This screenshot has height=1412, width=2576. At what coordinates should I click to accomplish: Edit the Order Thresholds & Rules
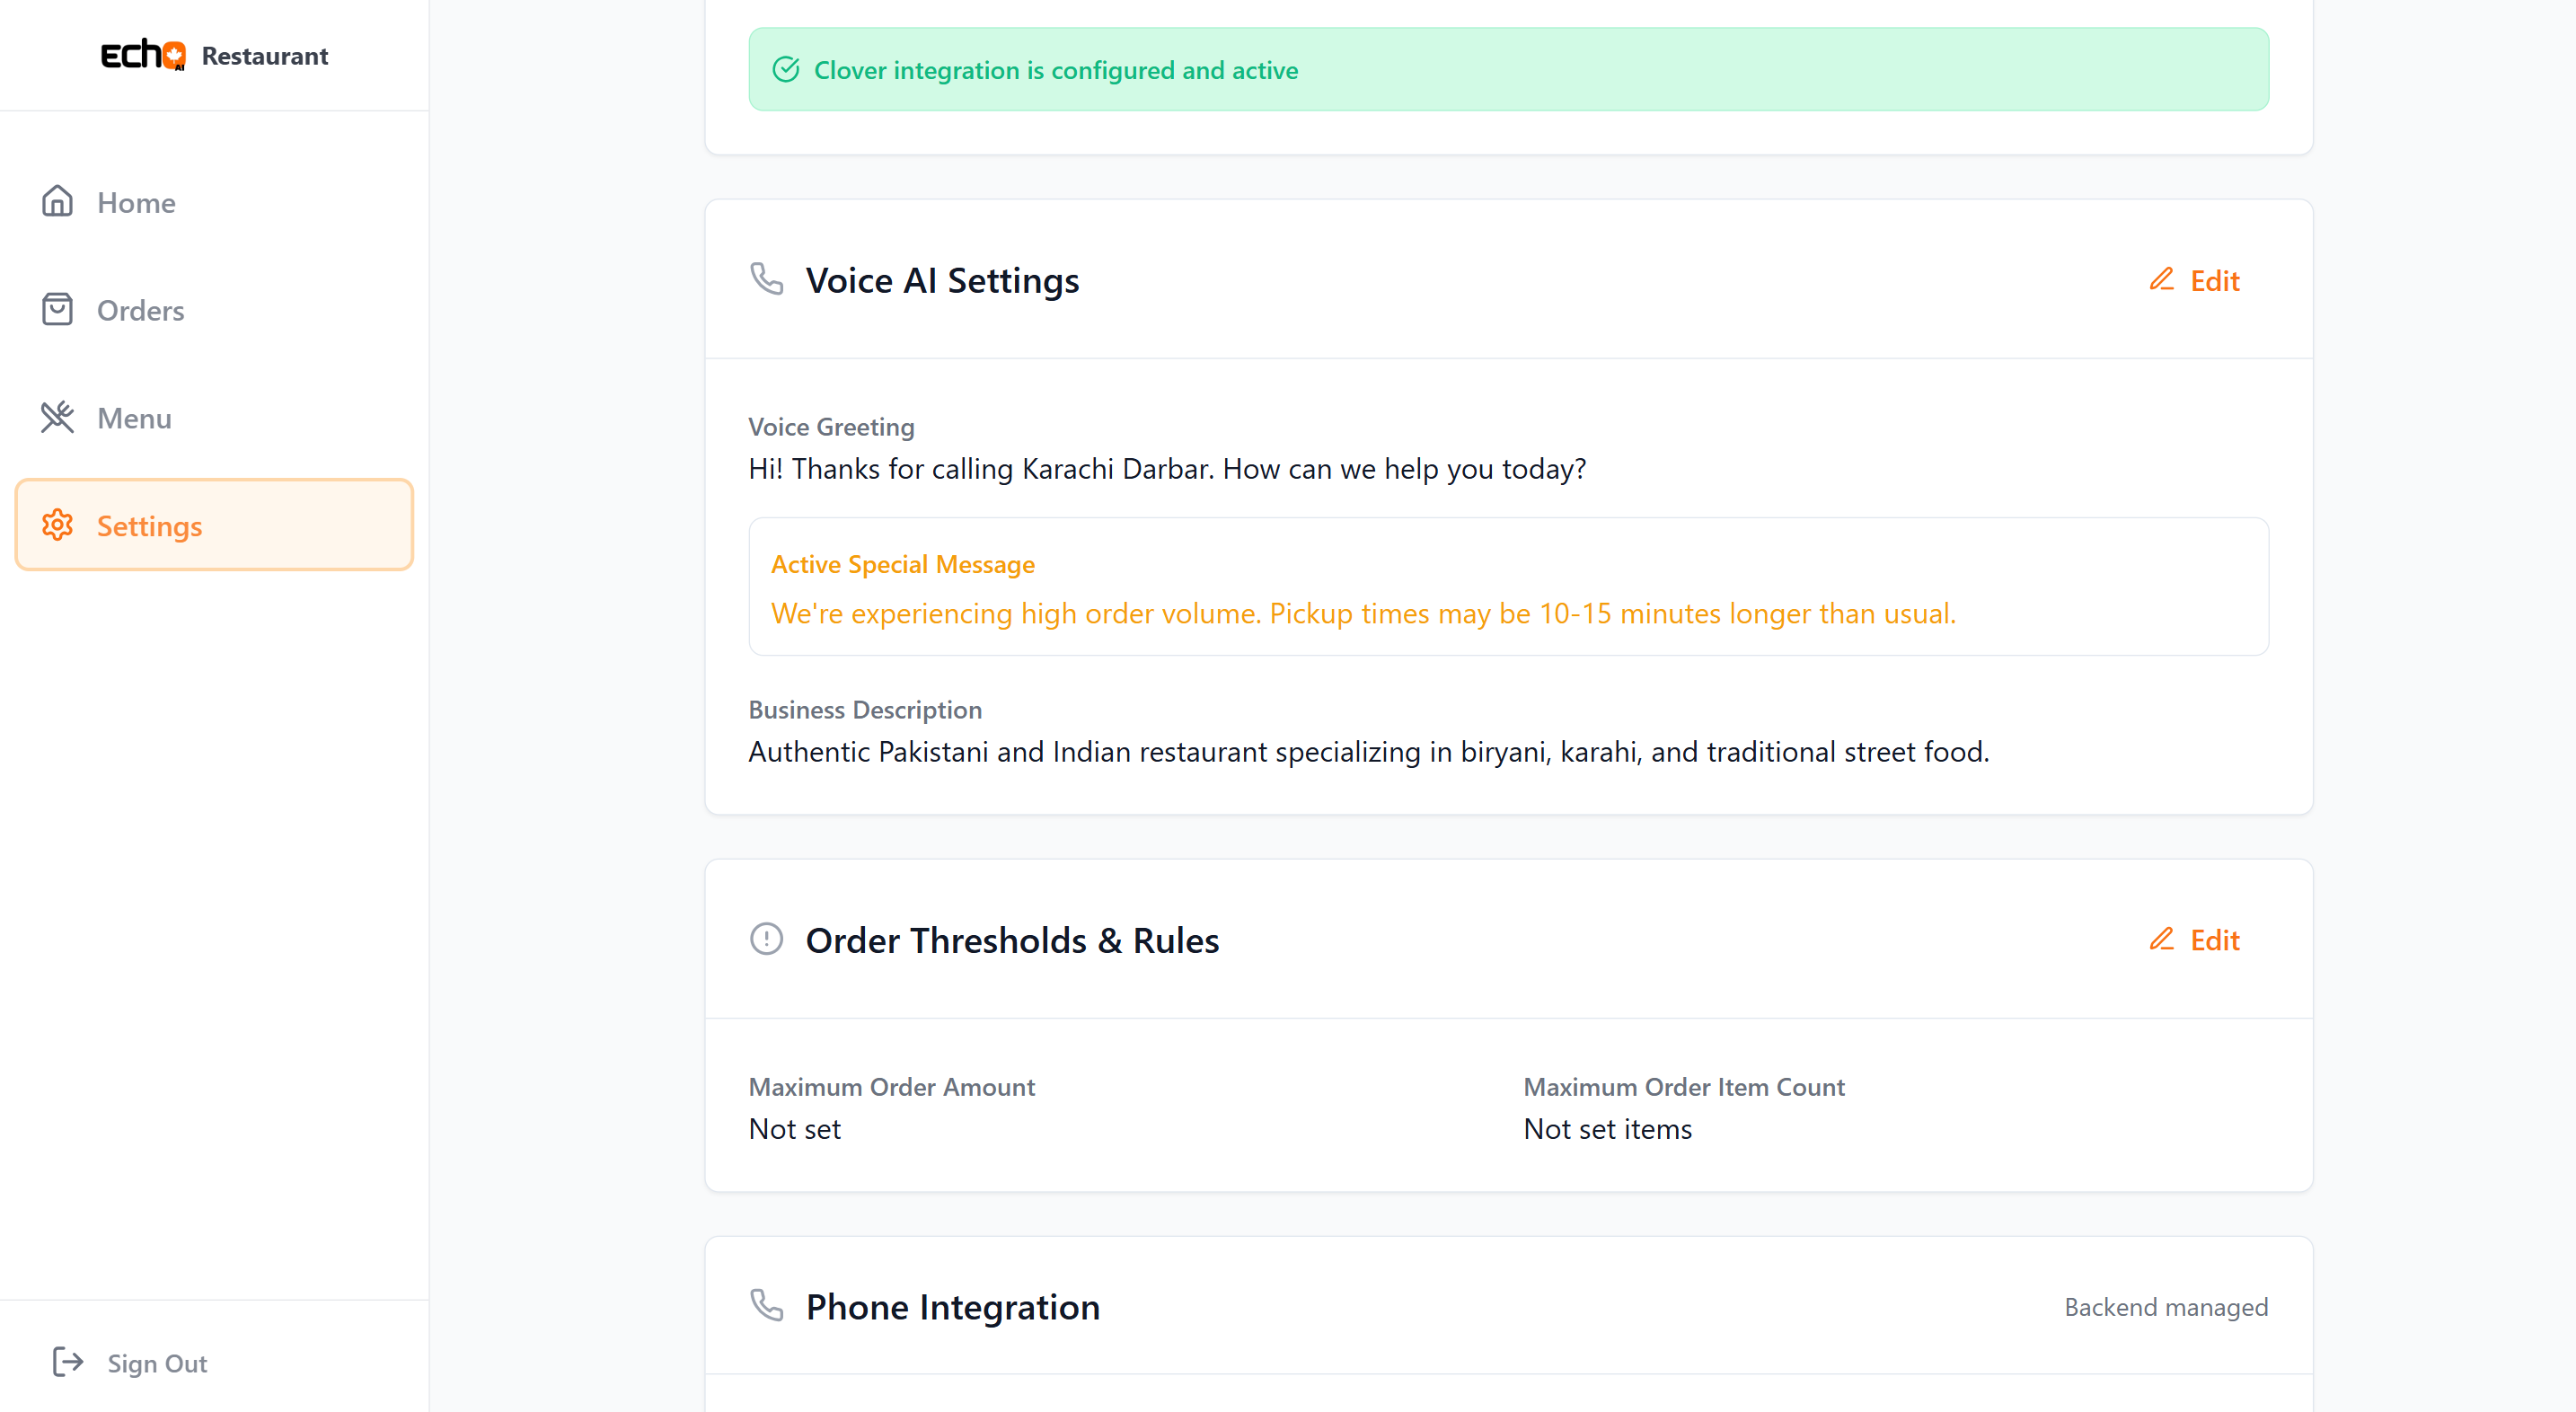(2196, 940)
